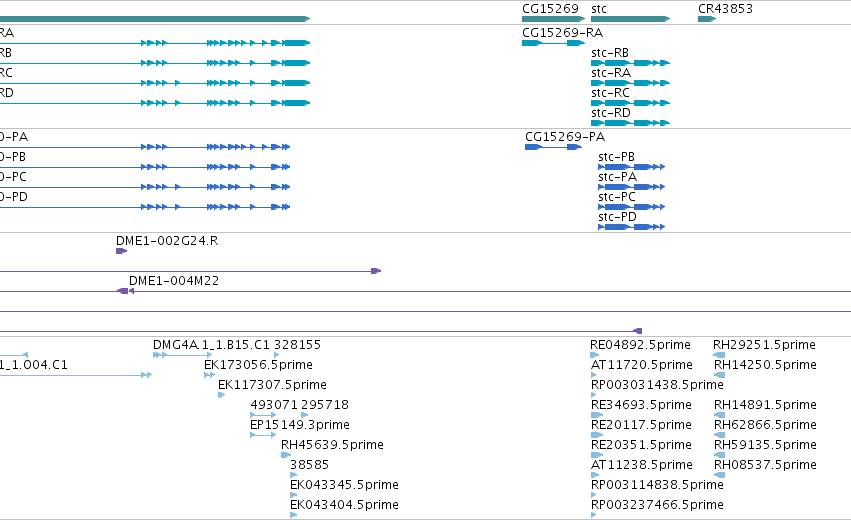Select EK117307.5prime EST label
Viewport: 851px width, 520px height.
tap(272, 385)
